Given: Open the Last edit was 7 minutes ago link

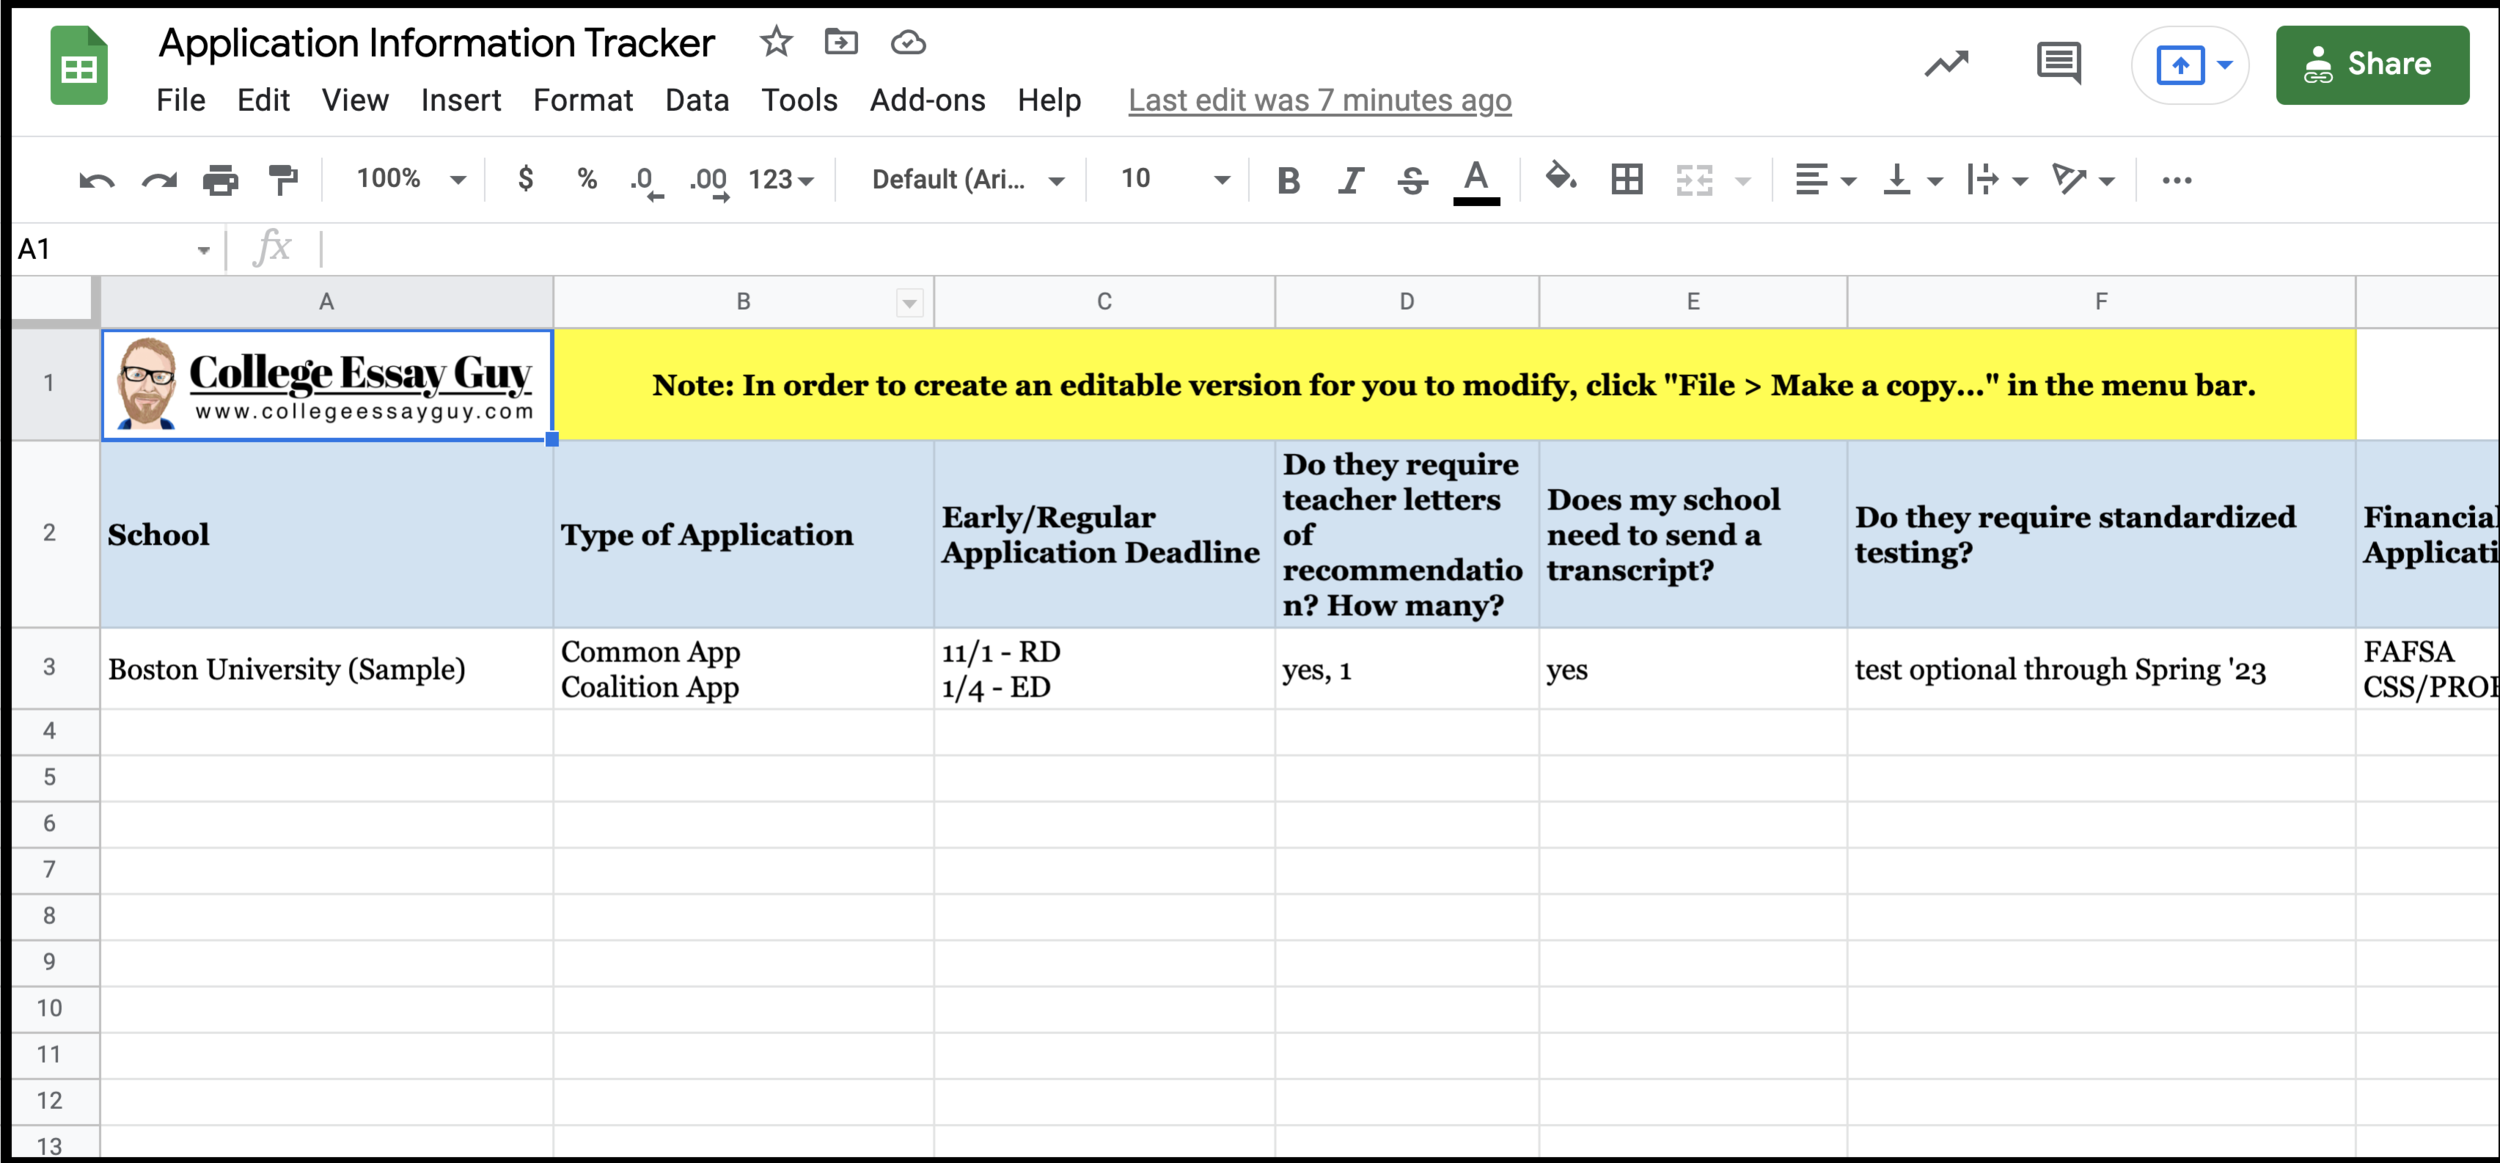Looking at the screenshot, I should tap(1319, 101).
